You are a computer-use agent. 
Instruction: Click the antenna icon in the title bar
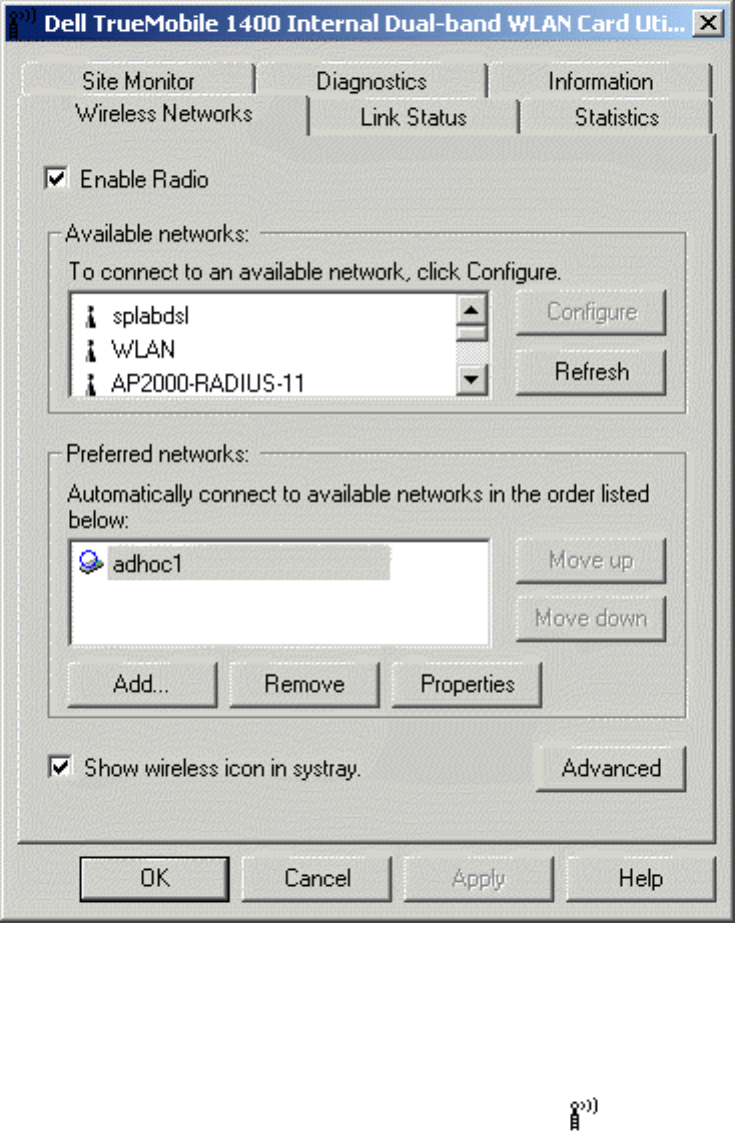pos(20,24)
